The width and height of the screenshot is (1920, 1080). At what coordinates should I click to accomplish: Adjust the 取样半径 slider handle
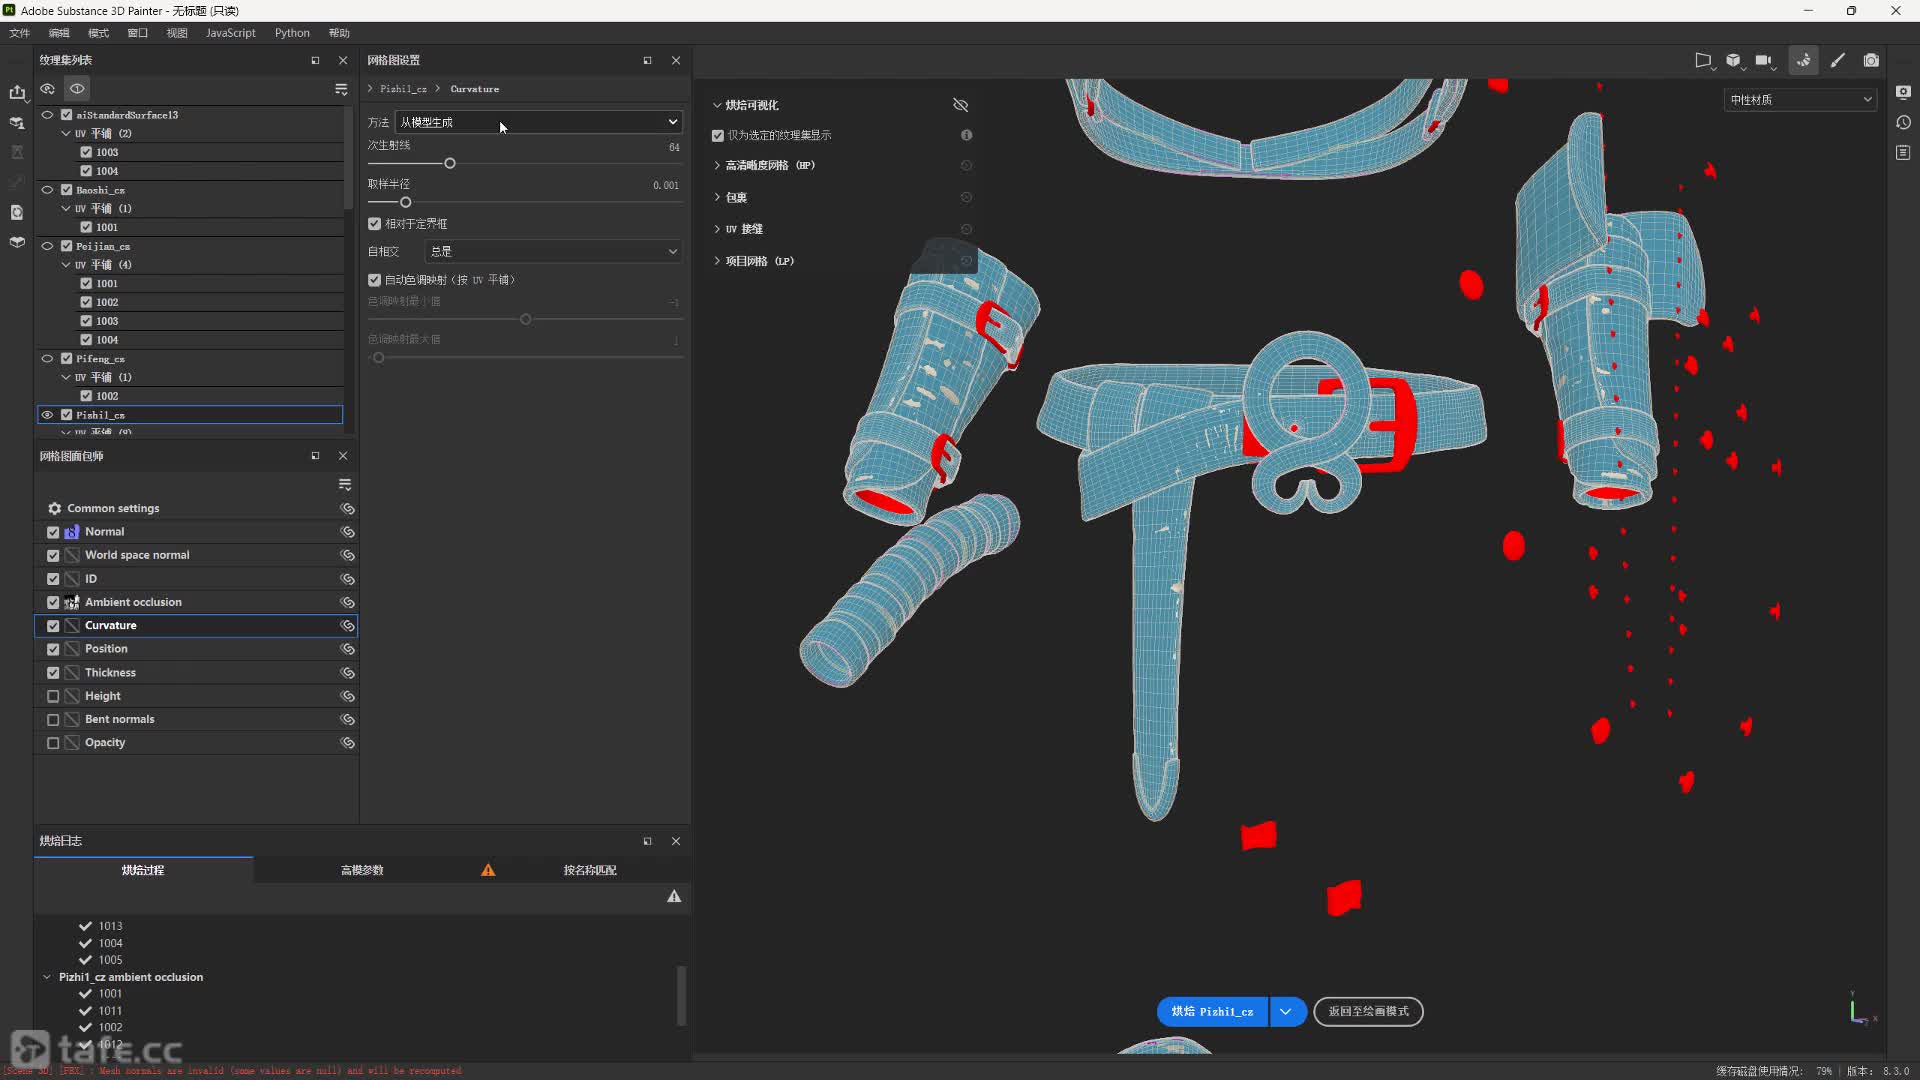tap(405, 203)
